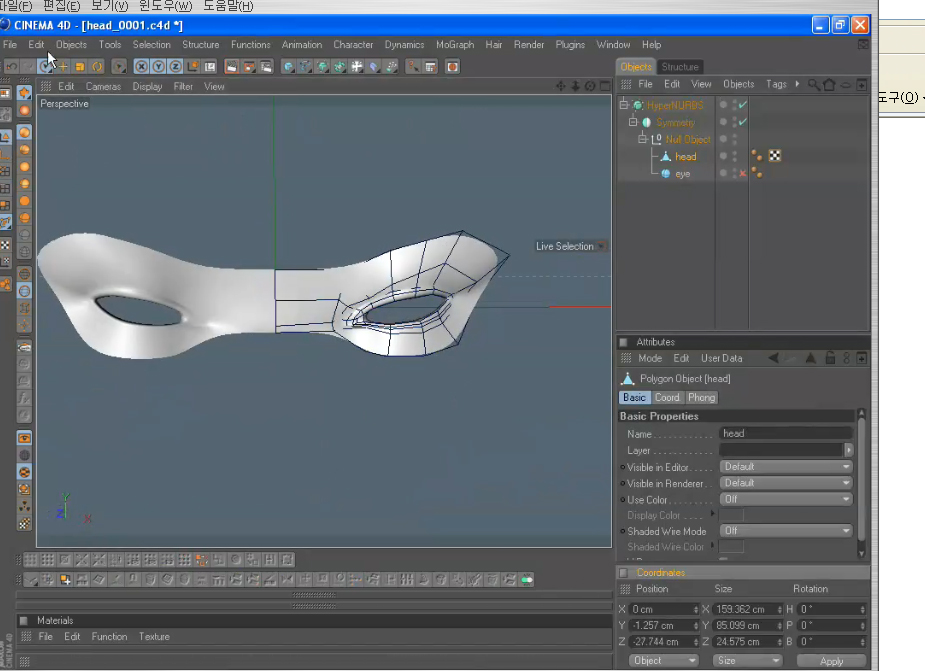The width and height of the screenshot is (925, 671).
Task: Open the User Data menu in Attributes
Action: (x=721, y=358)
